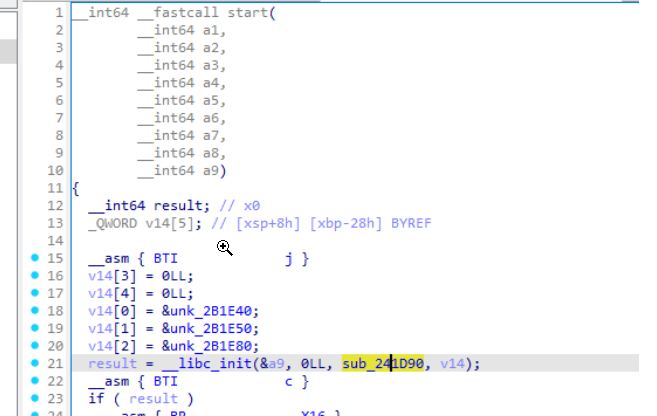657x416 pixels.
Task: Click __int64 return type on line 1
Action: (x=101, y=13)
